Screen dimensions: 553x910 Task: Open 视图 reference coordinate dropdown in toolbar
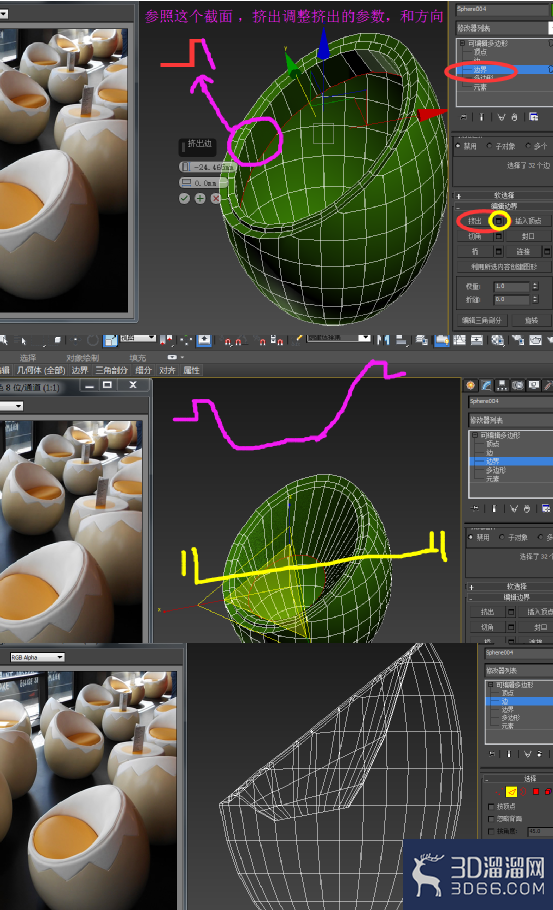[x=138, y=338]
